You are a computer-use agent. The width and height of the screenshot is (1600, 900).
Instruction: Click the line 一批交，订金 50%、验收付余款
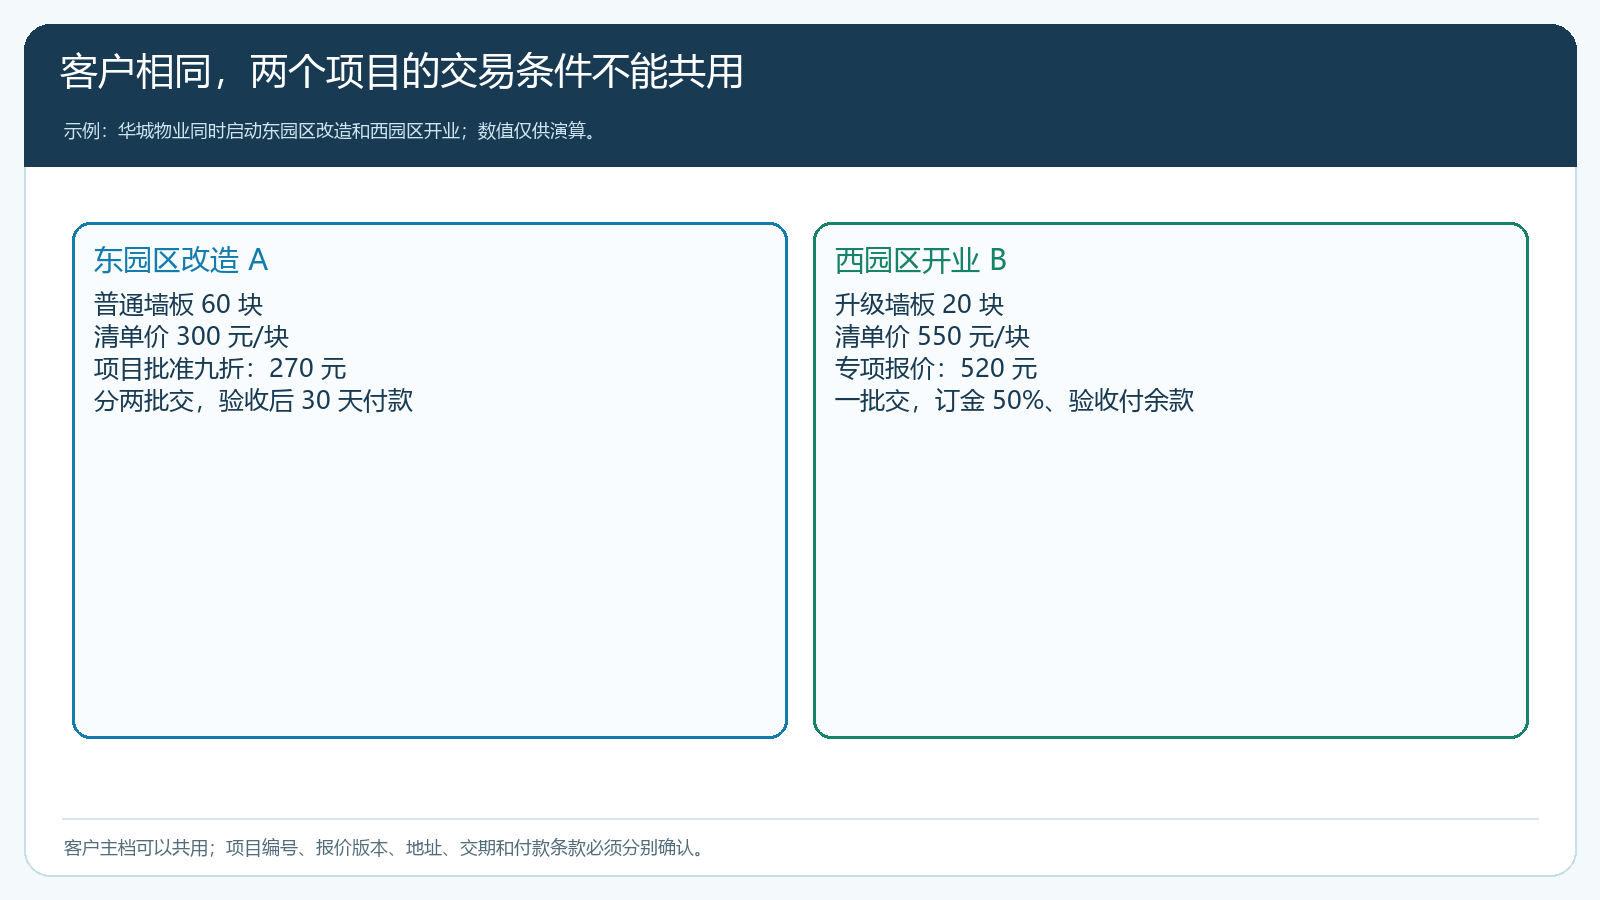[1014, 400]
